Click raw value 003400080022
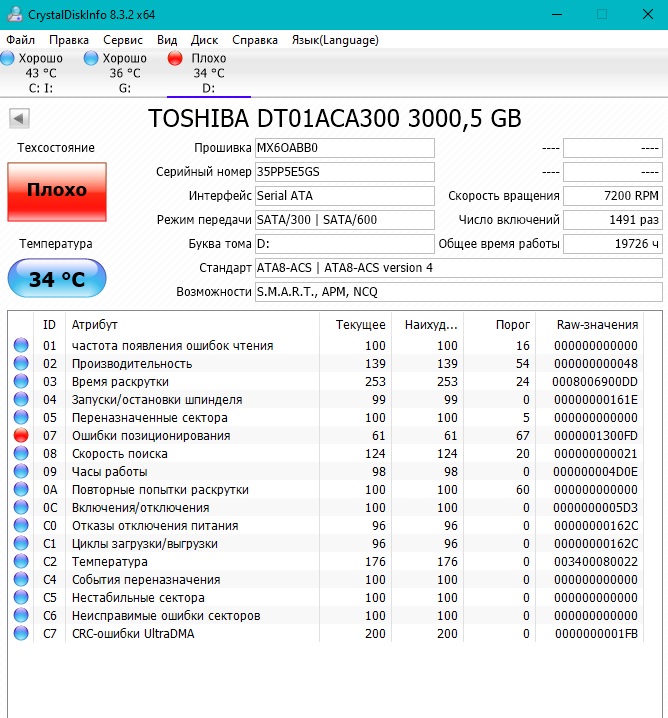 point(596,562)
